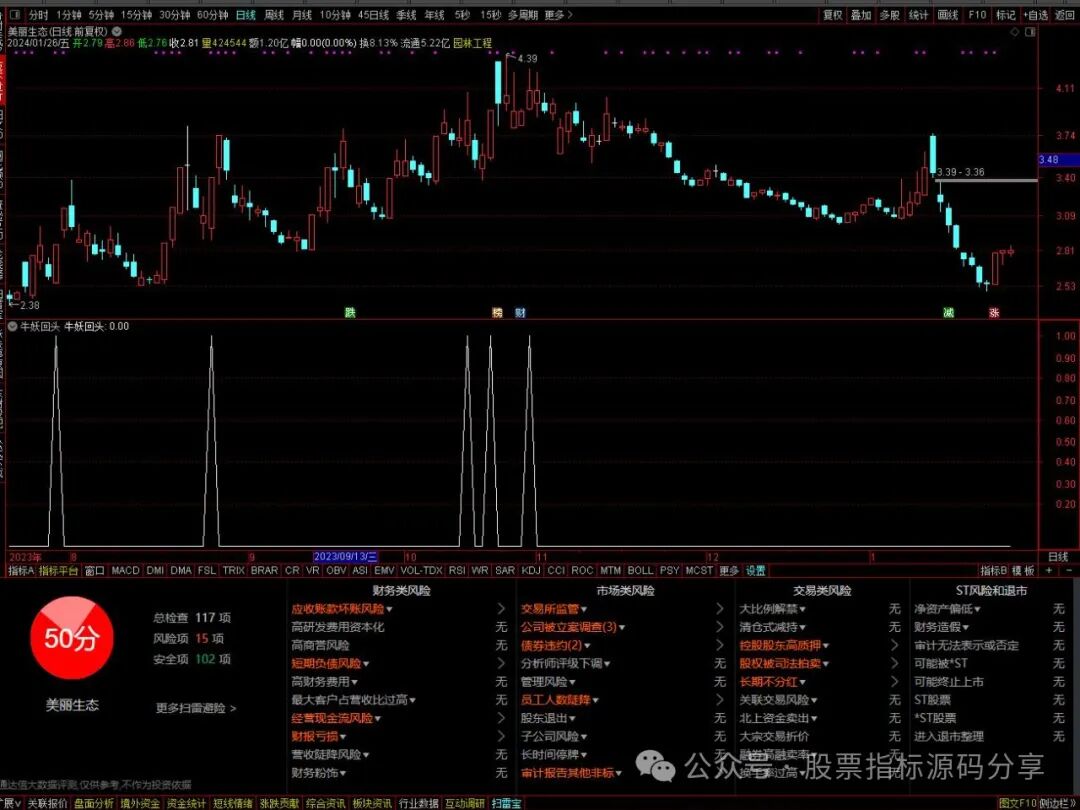Toggle 复权 adjustment in top toolbar
This screenshot has height=810, width=1080.
[x=833, y=14]
